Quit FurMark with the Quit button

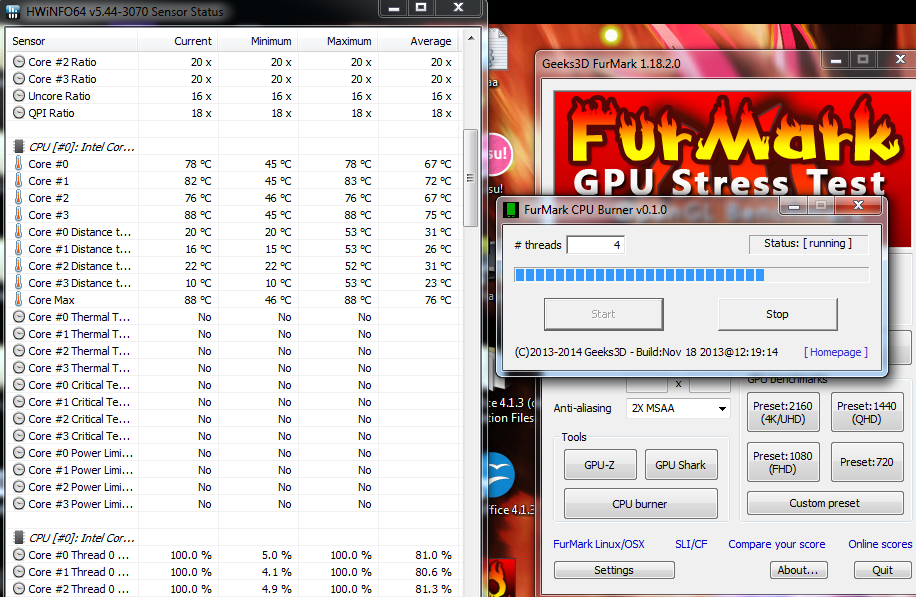pos(882,570)
